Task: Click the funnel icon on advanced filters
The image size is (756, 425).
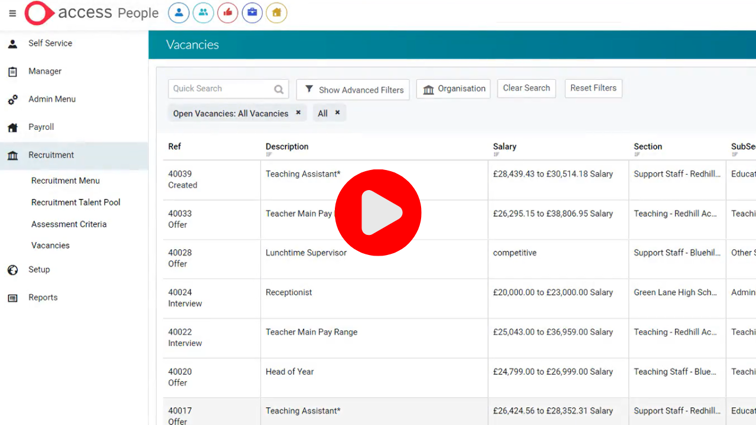Action: click(x=309, y=89)
